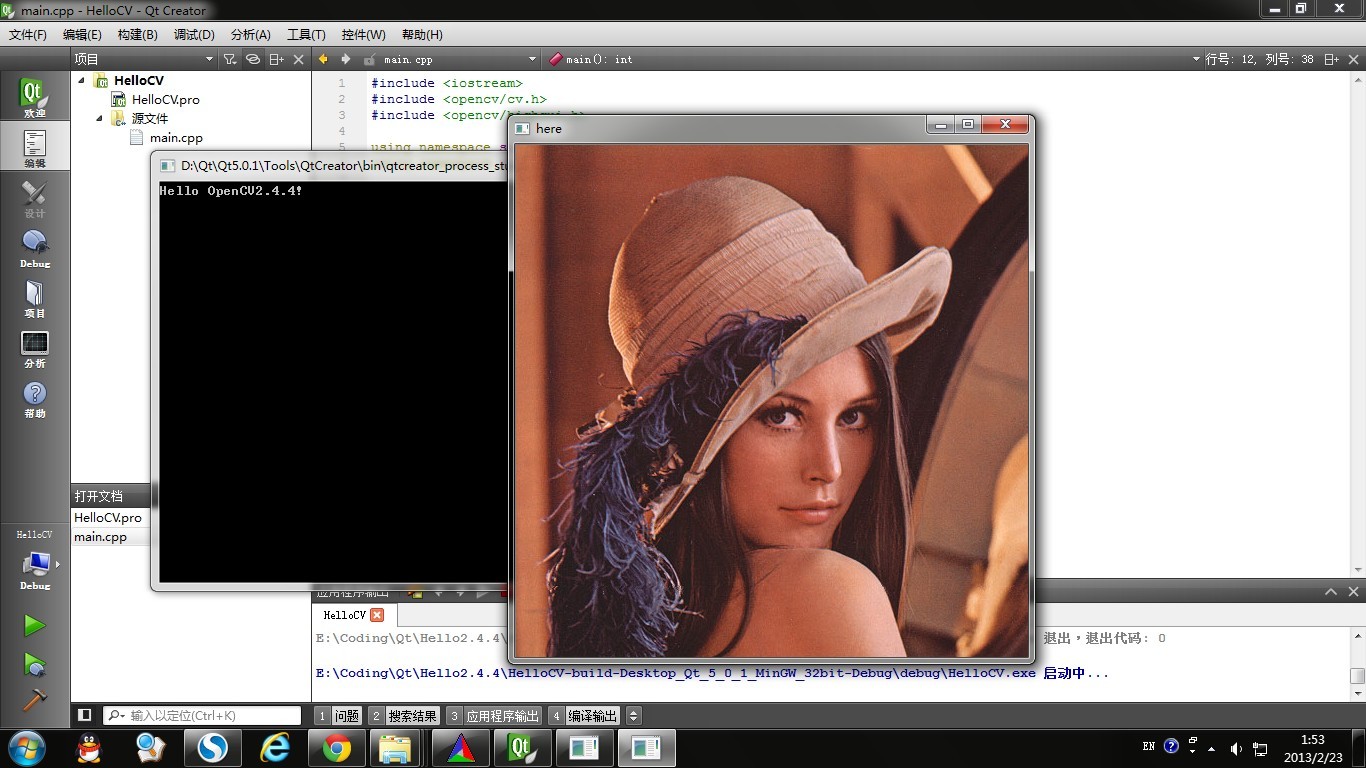Close the application output pane
The width and height of the screenshot is (1366, 768).
click(x=1354, y=591)
